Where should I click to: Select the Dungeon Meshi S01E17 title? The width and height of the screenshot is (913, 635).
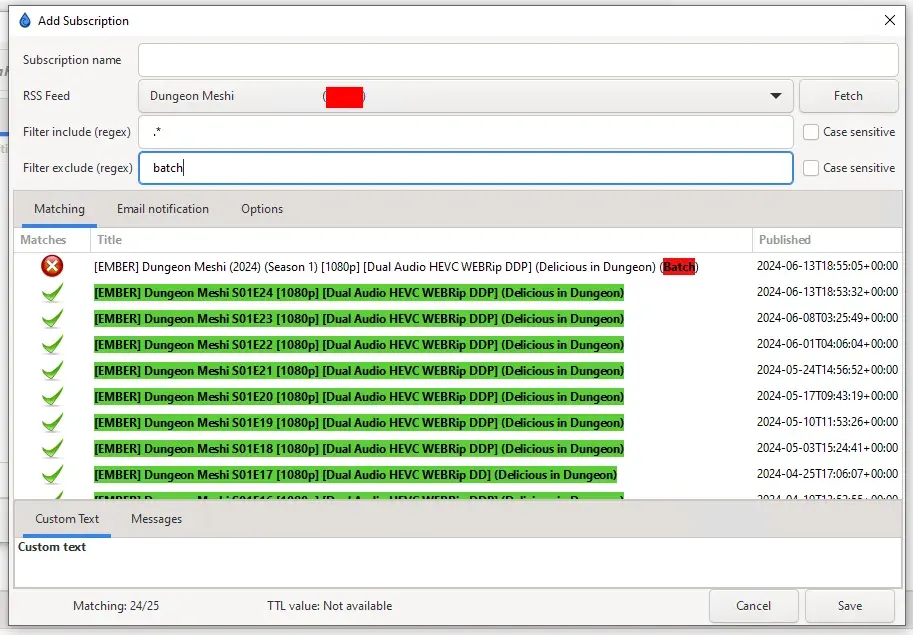[x=355, y=475]
